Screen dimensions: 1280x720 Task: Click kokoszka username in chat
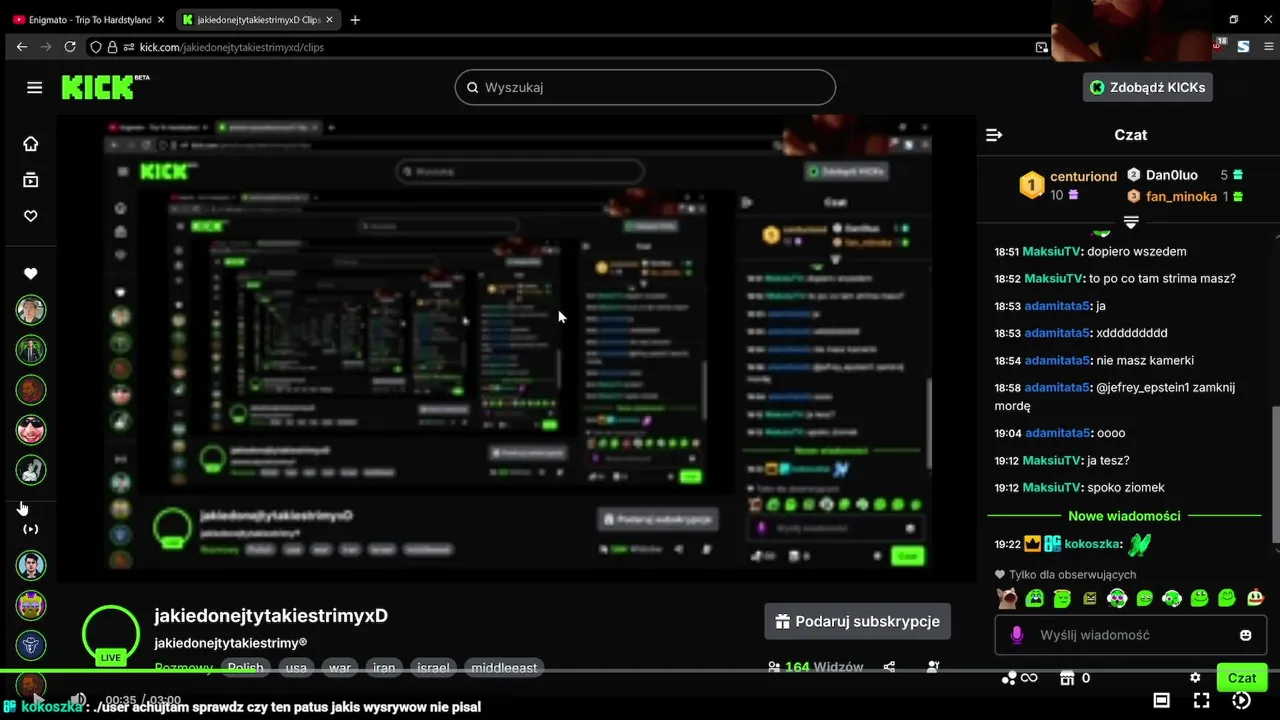click(x=1093, y=544)
